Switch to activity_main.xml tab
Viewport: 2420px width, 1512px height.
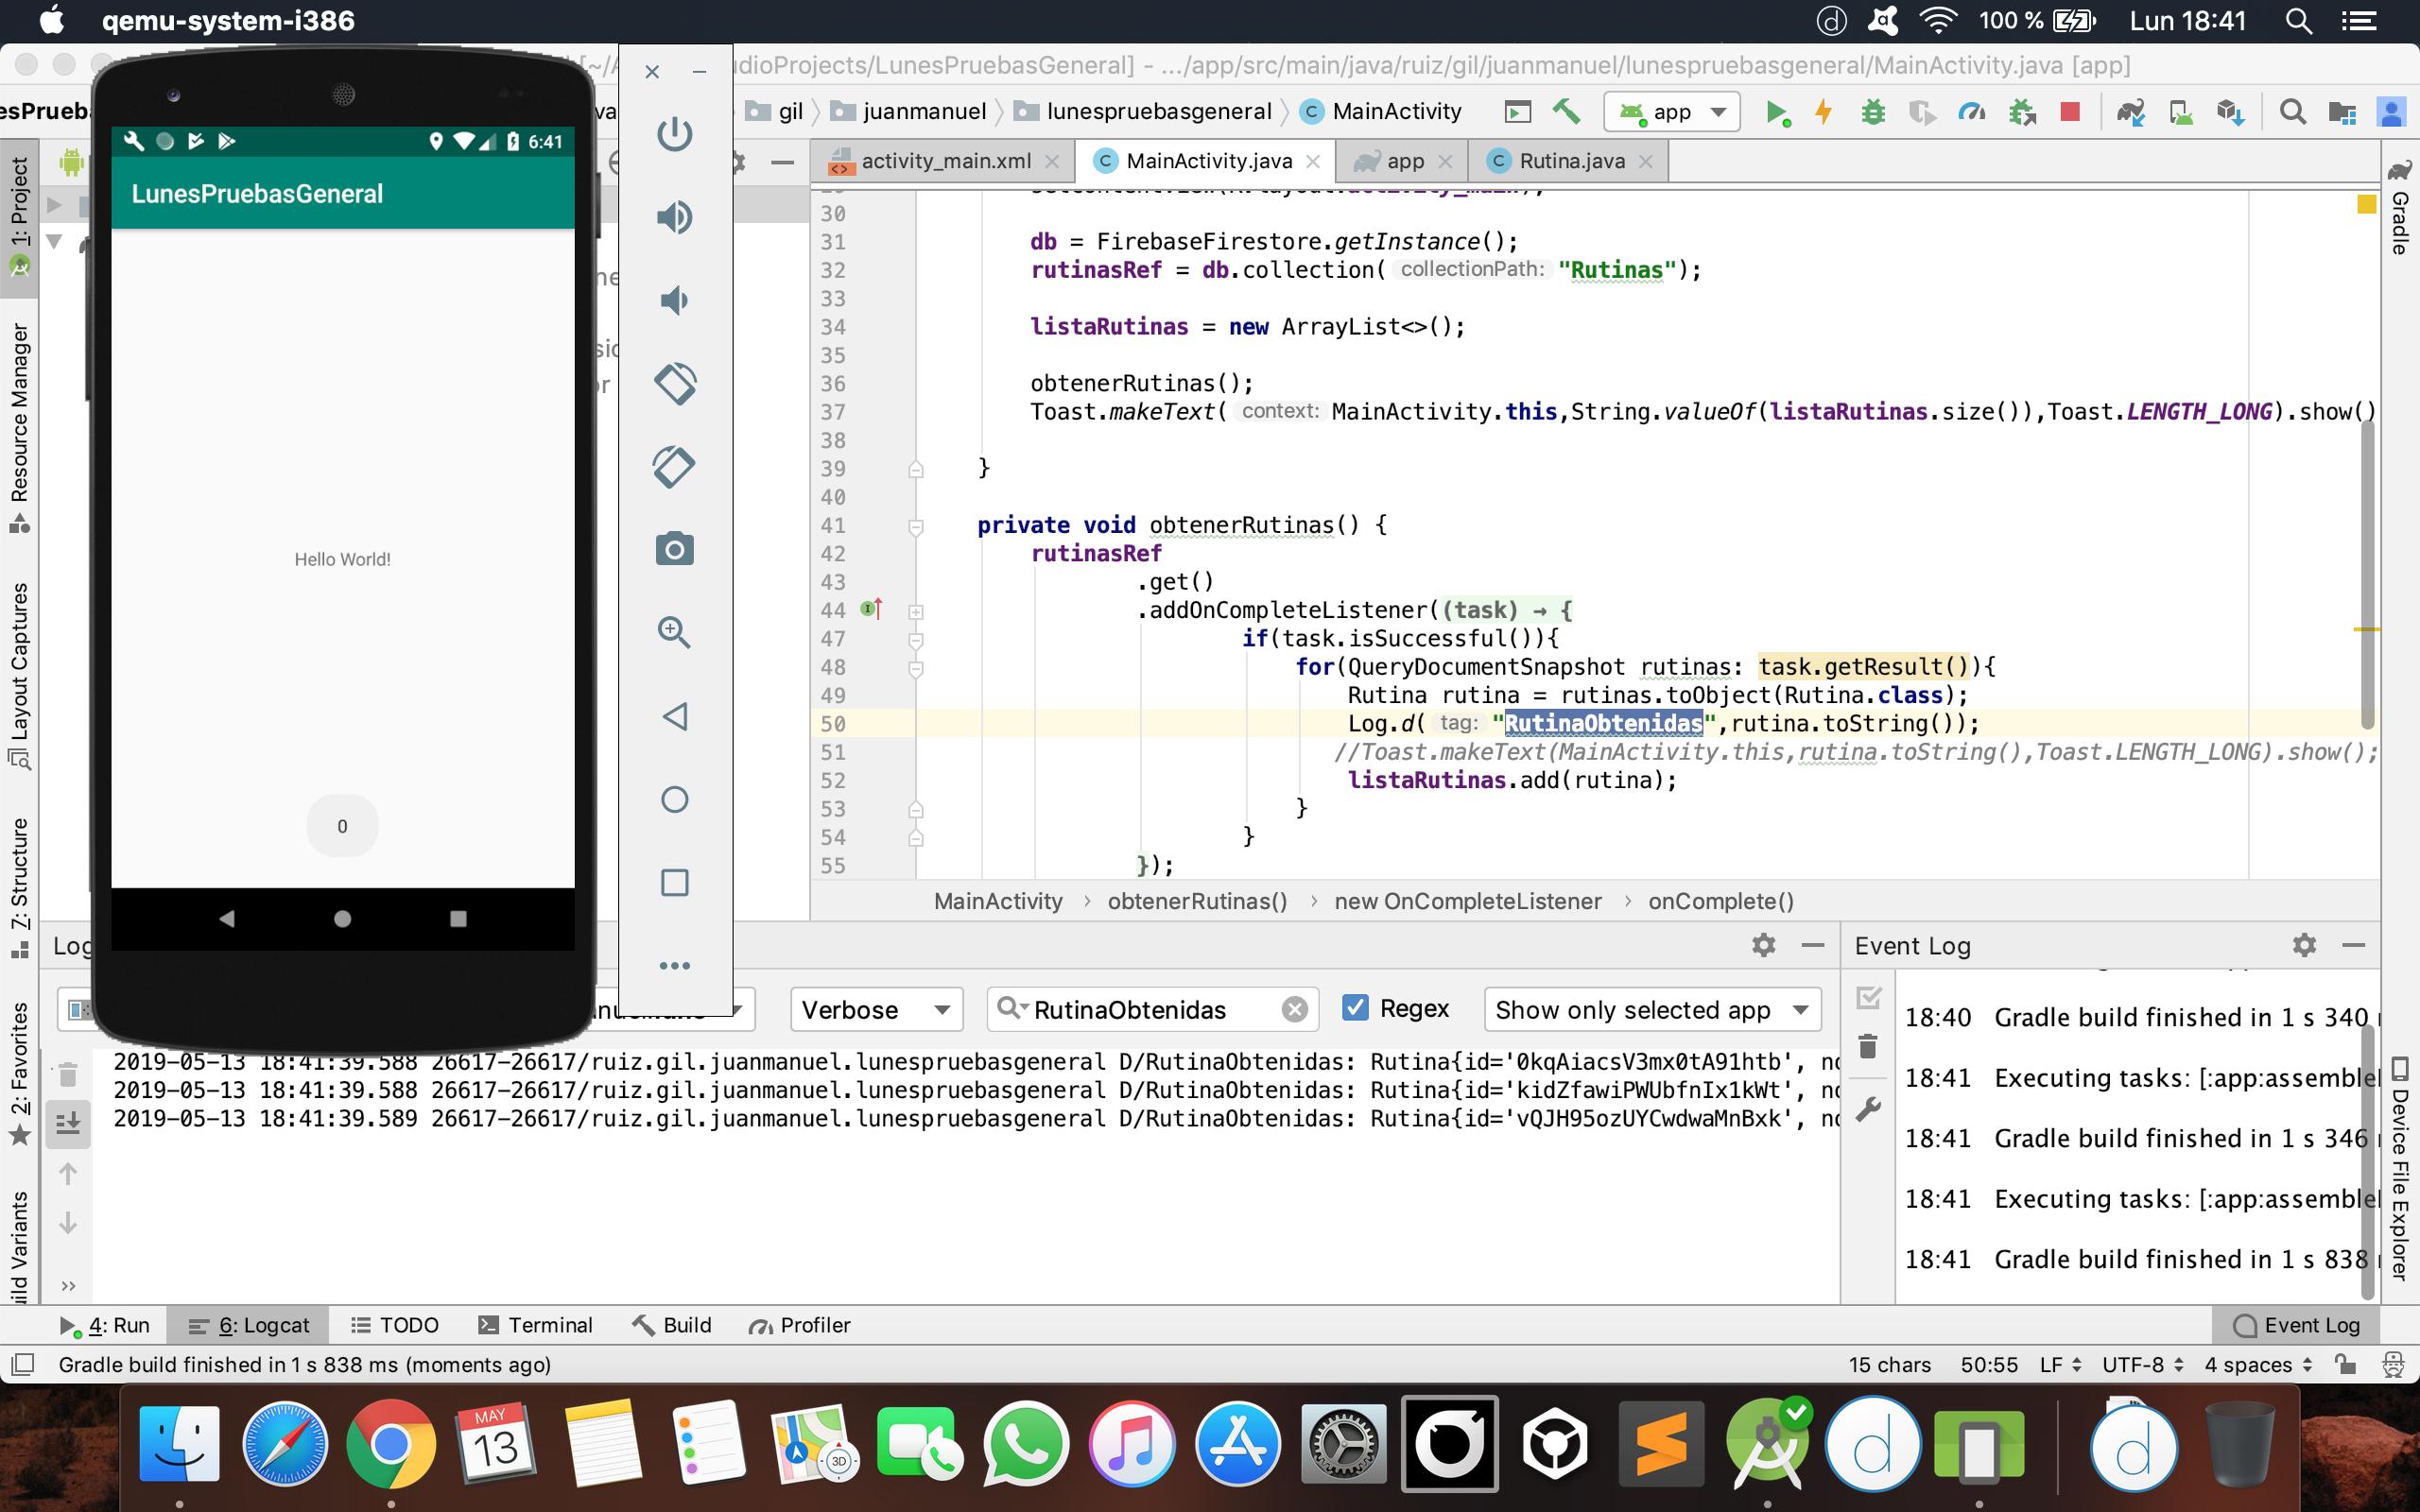(x=944, y=161)
